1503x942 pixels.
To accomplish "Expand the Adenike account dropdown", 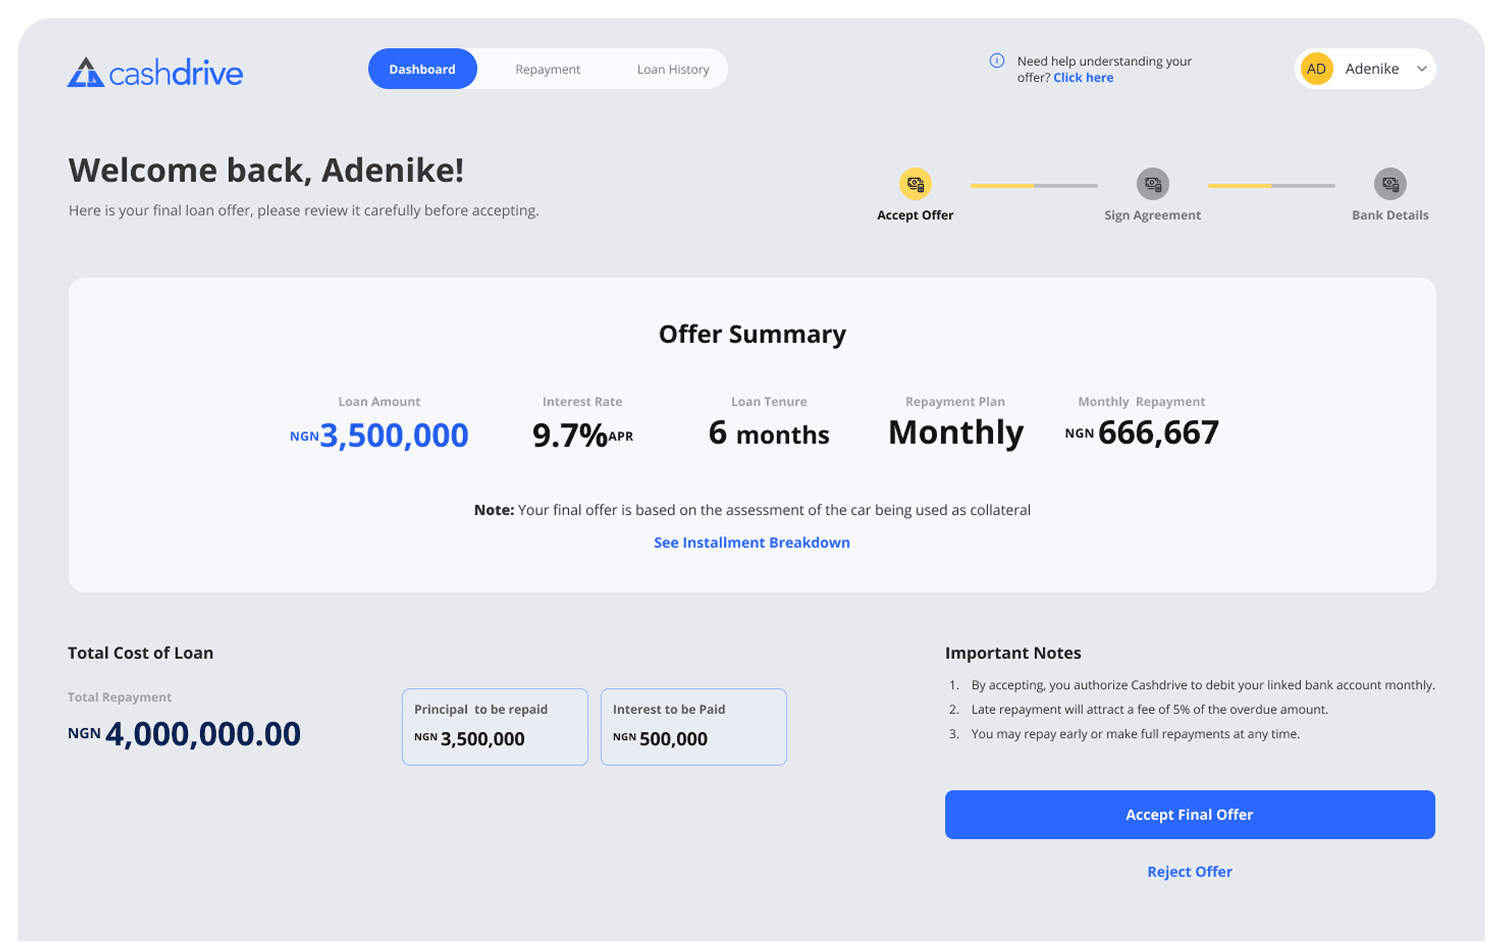I will [x=1422, y=68].
